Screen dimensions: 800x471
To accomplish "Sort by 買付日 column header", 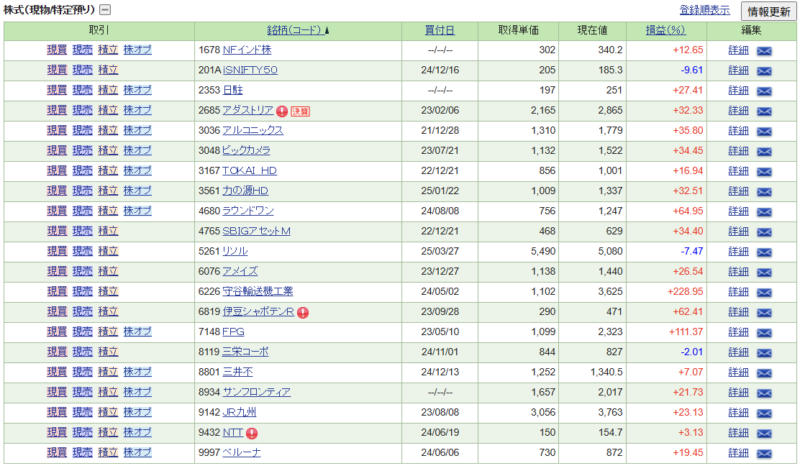I will pyautogui.click(x=439, y=30).
